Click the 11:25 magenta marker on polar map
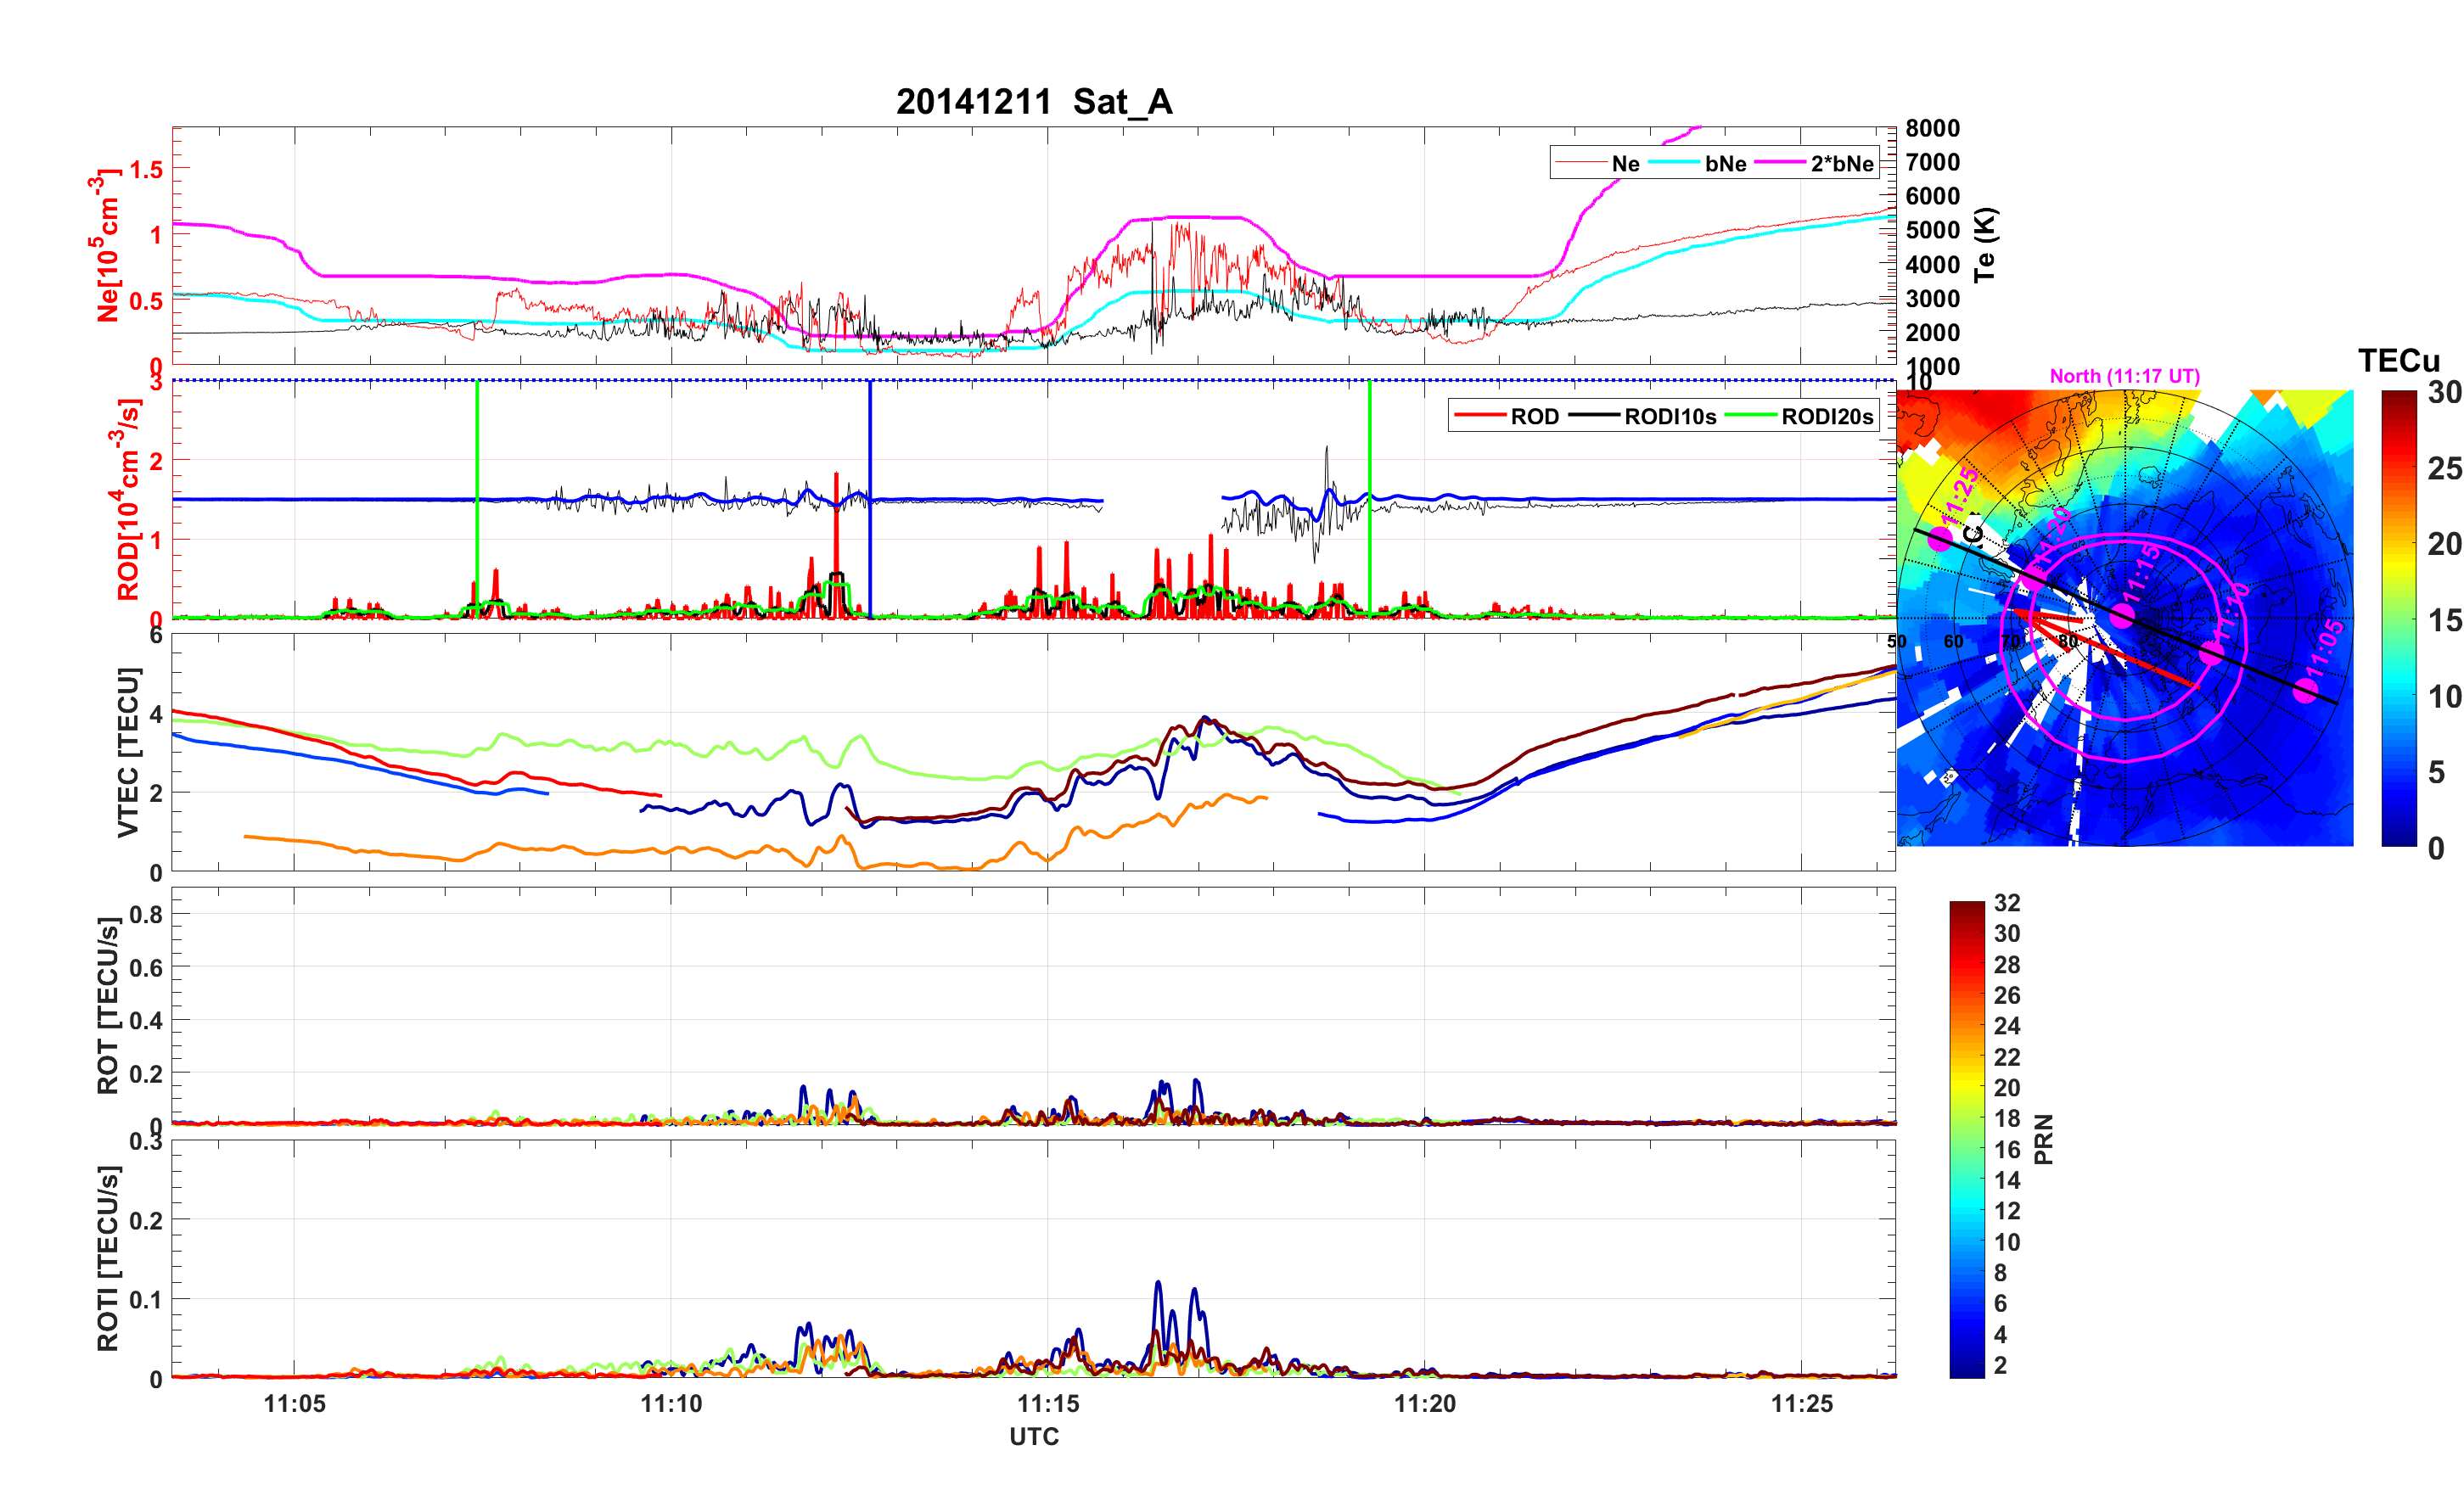Screen dimensions: 2464x1490 [1940, 539]
